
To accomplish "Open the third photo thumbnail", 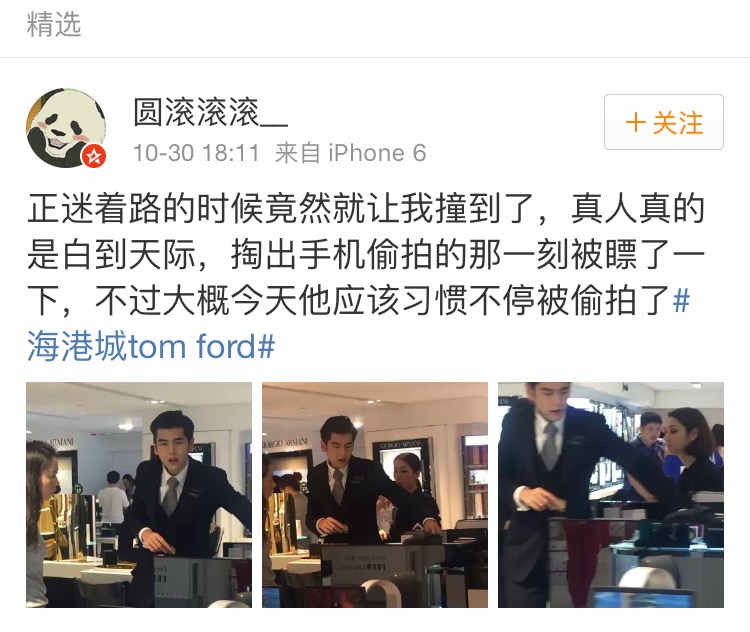I will pyautogui.click(x=611, y=495).
